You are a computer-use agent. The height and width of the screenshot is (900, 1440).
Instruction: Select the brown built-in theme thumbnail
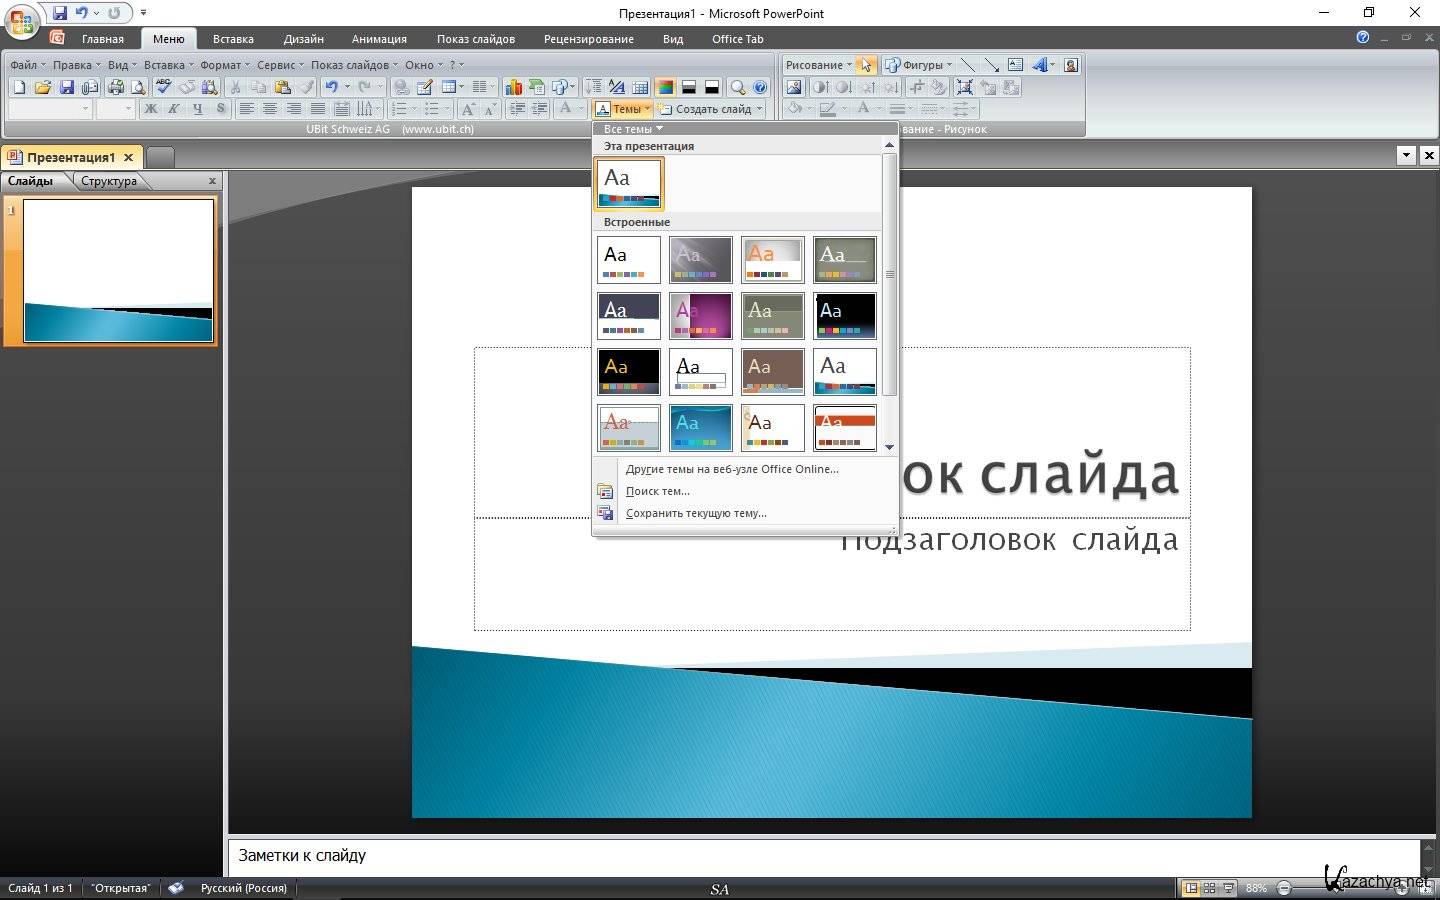773,371
